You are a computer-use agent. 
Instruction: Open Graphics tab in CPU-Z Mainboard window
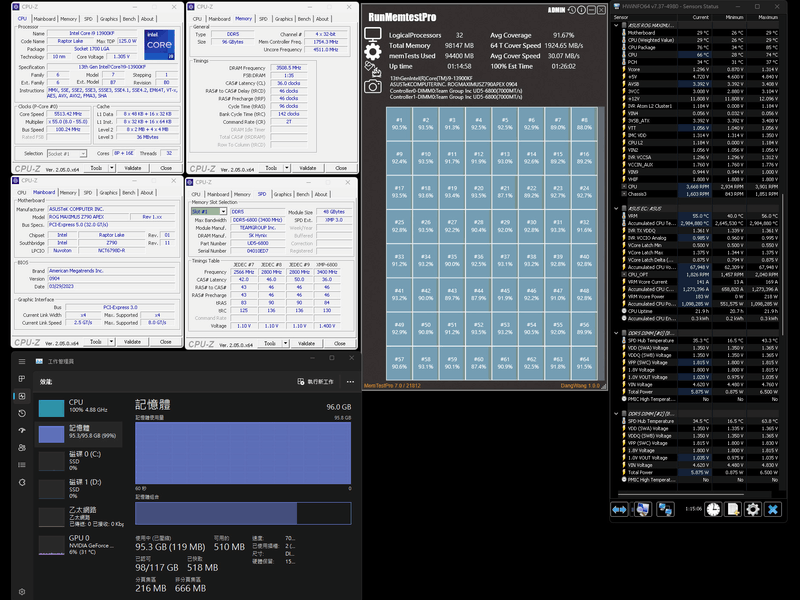[x=108, y=192]
